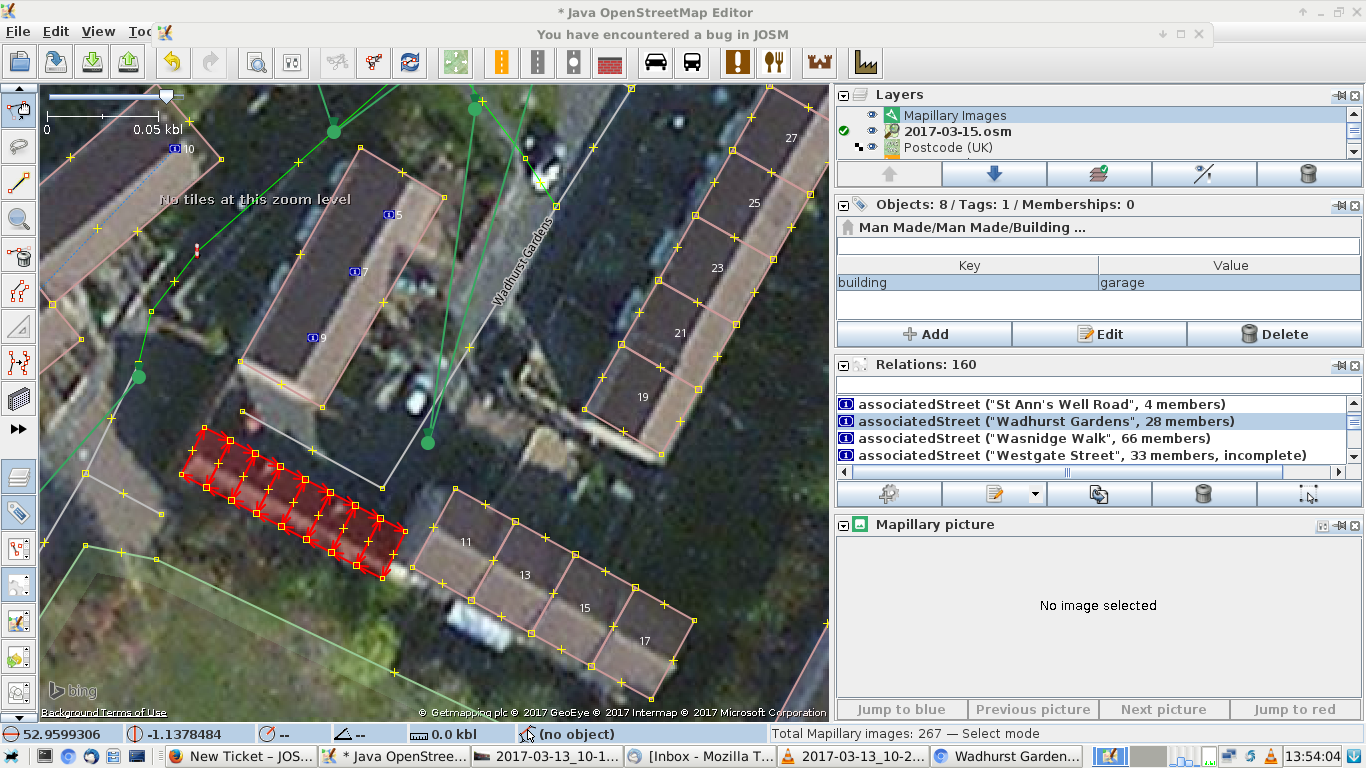The width and height of the screenshot is (1366, 768).
Task: Click the Search magnifier toolbar icon
Action: click(x=257, y=62)
